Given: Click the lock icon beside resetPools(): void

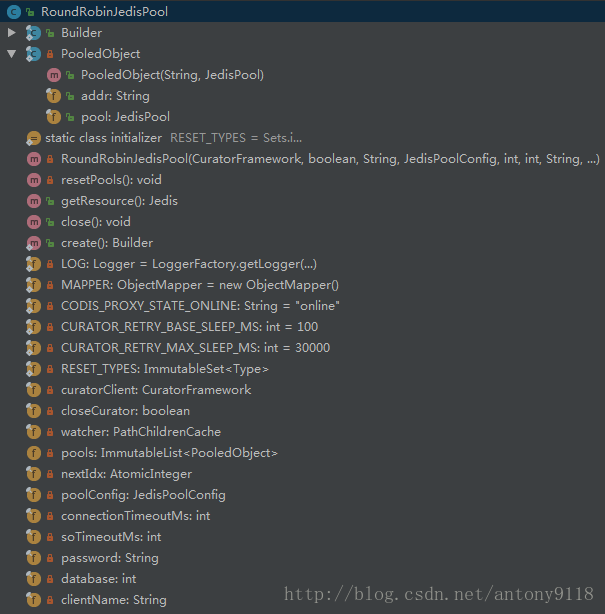Looking at the screenshot, I should (x=50, y=180).
